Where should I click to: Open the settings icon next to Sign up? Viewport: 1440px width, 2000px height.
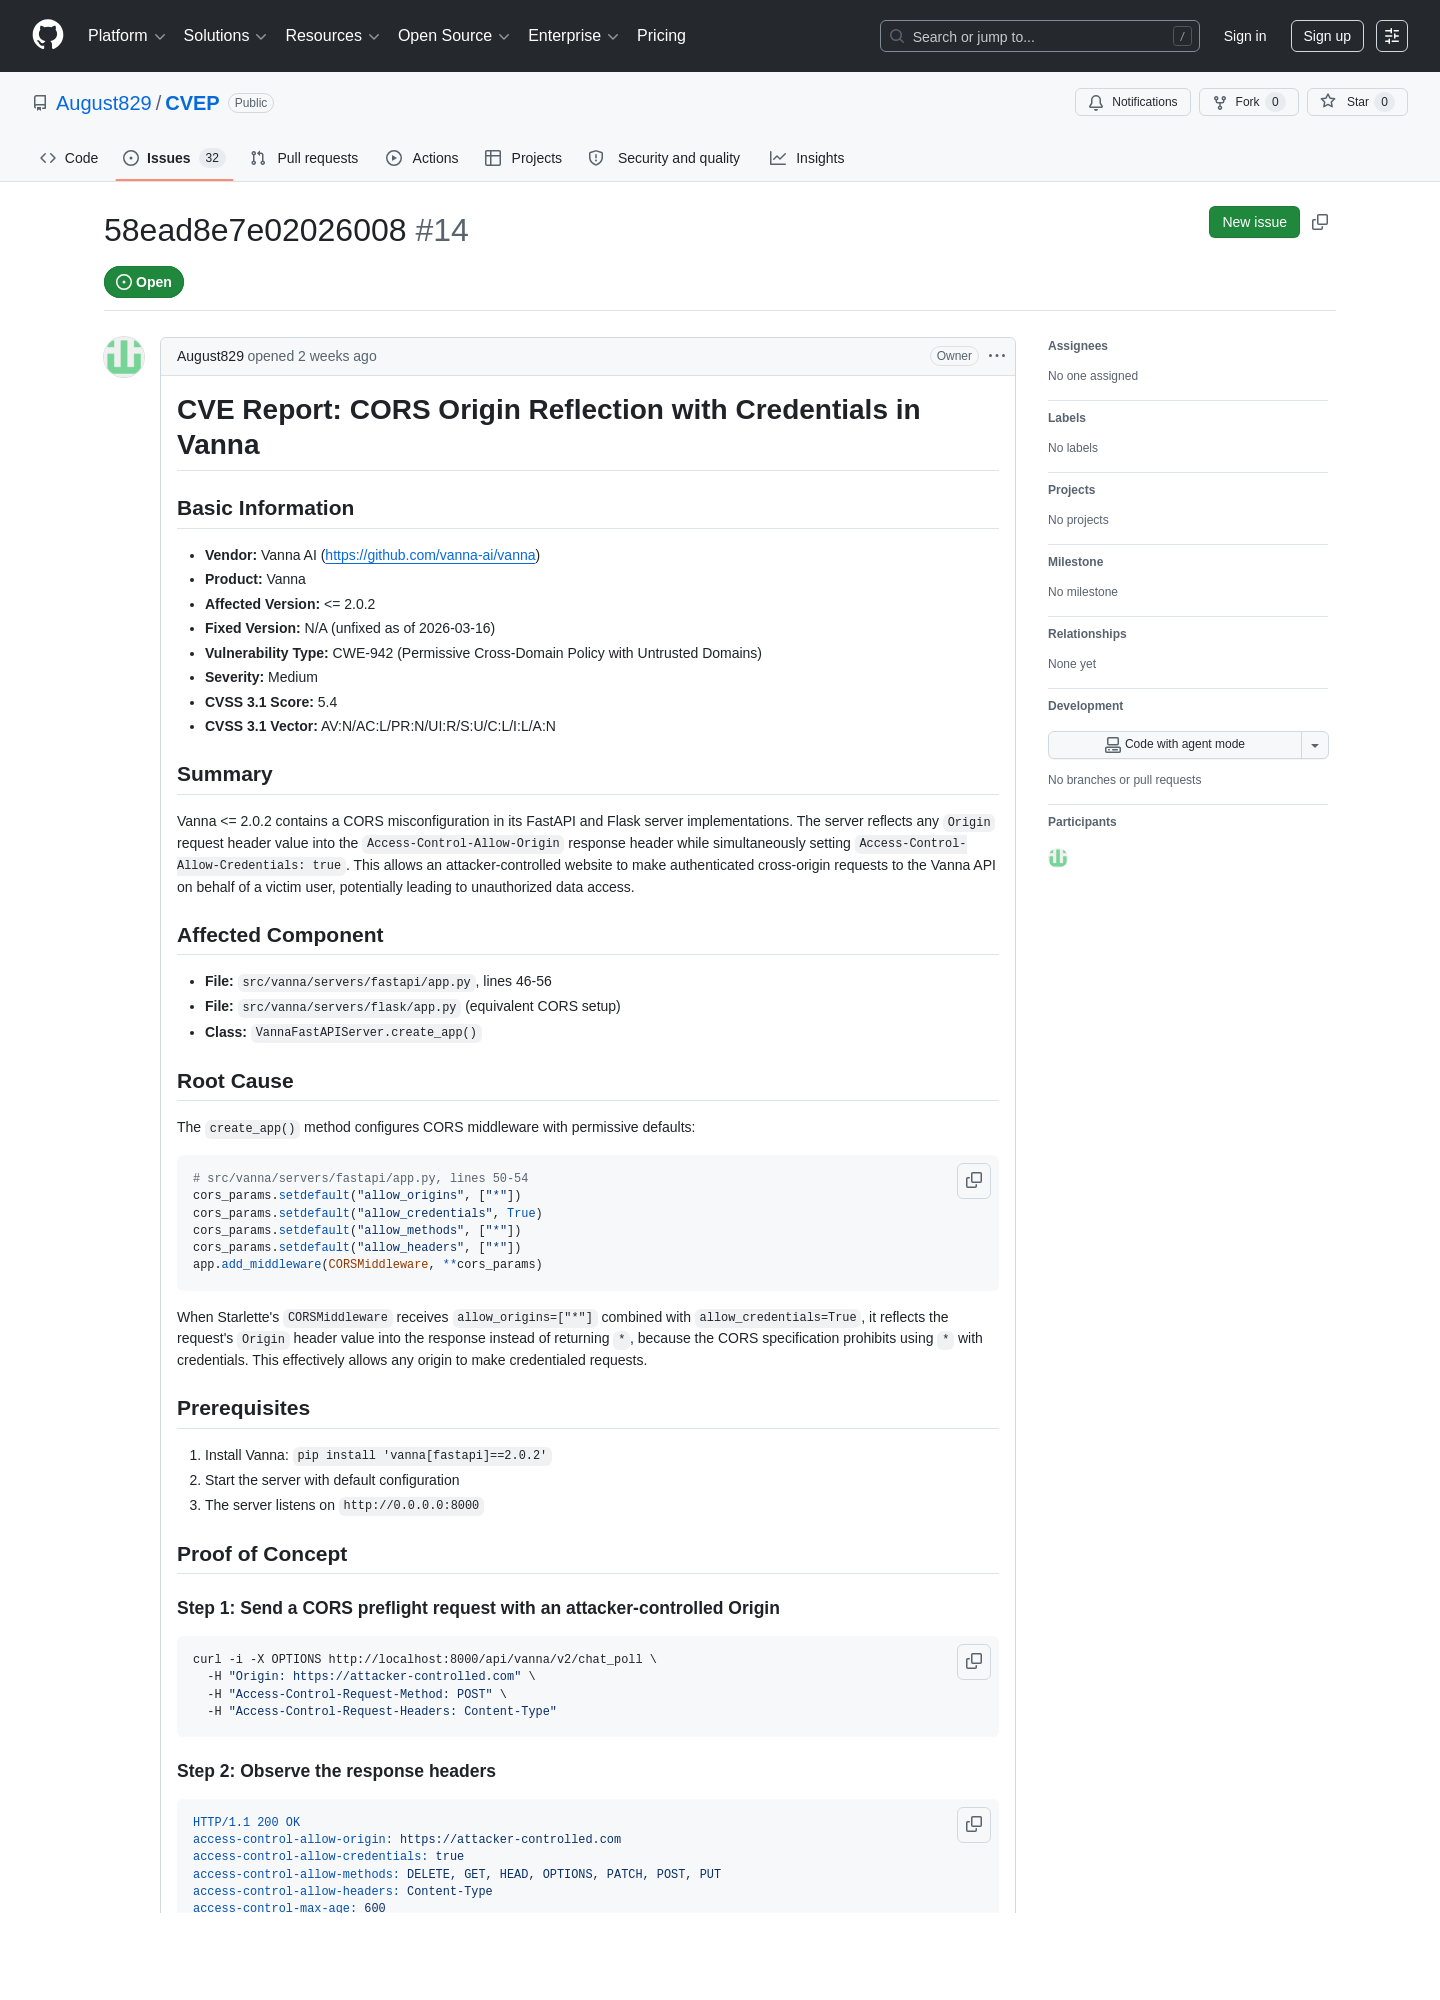pos(1392,36)
